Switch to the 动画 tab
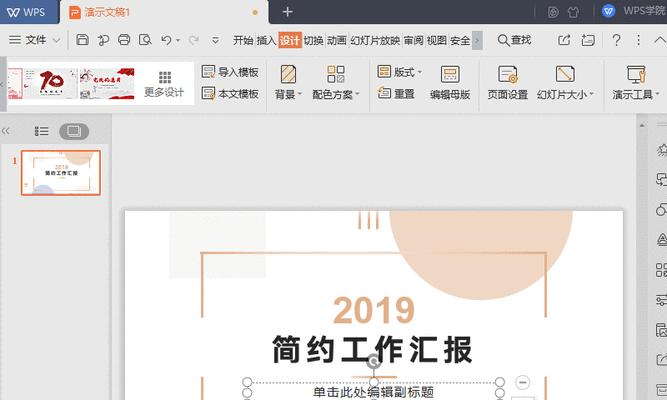This screenshot has width=667, height=400. (336, 40)
